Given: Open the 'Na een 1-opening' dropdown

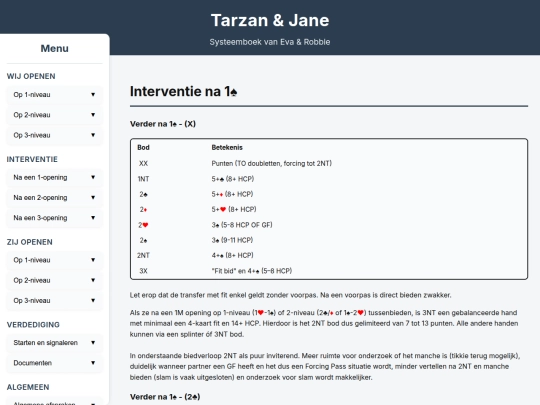Looking at the screenshot, I should pyautogui.click(x=54, y=177).
